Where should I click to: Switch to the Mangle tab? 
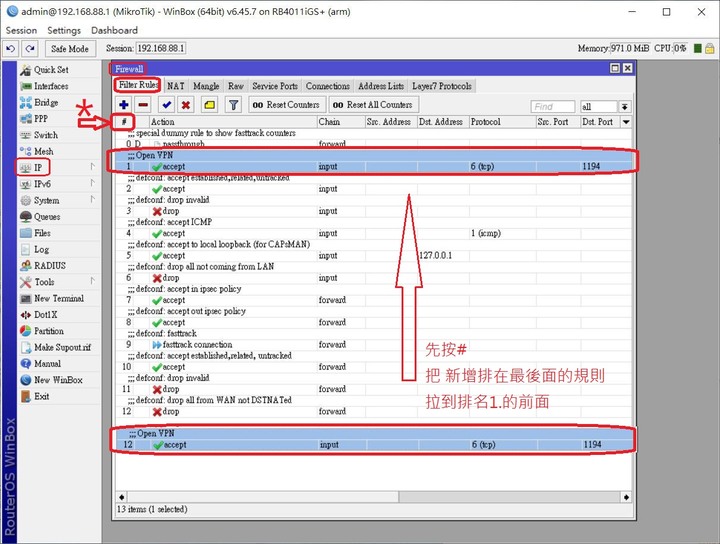tap(206, 86)
